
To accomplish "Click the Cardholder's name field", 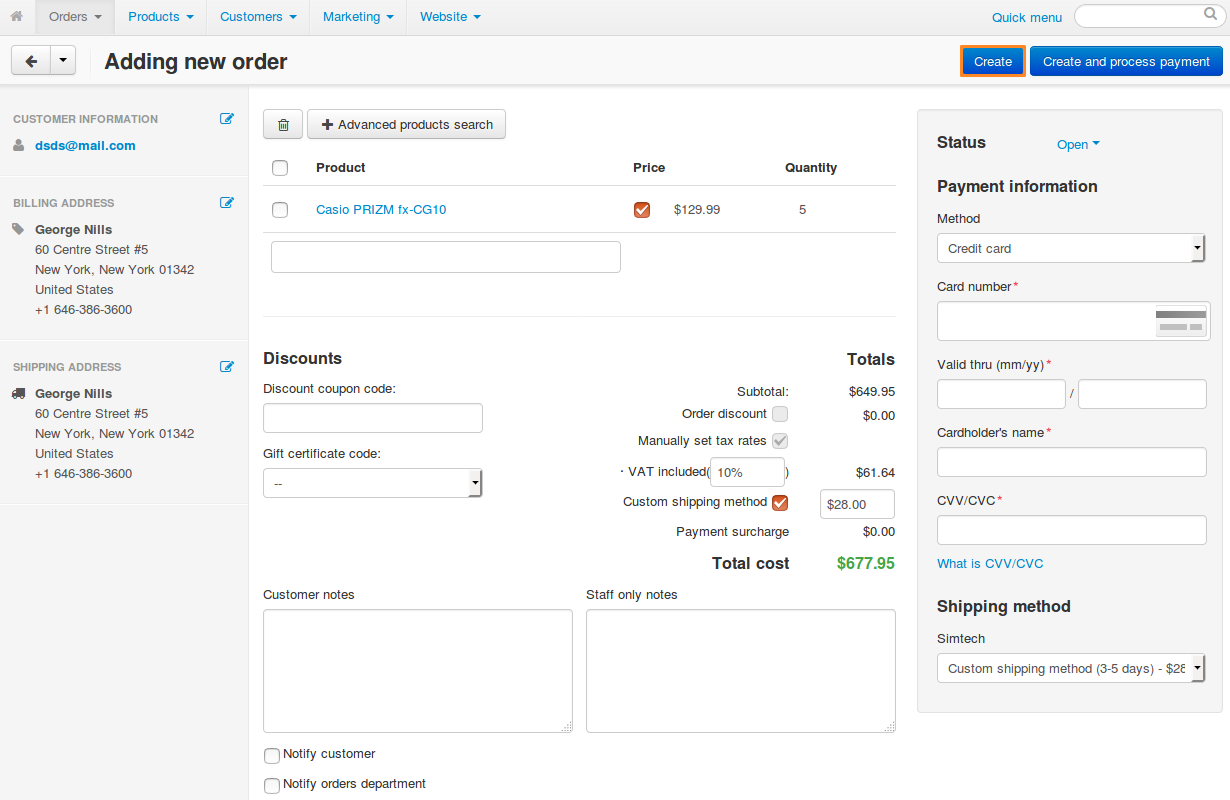I will (x=1072, y=462).
